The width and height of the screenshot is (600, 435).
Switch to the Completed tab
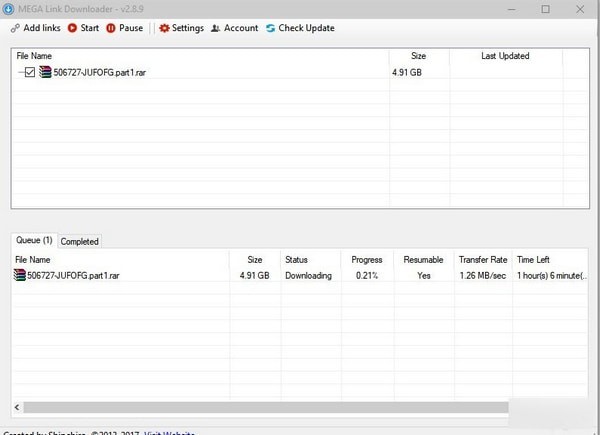[x=80, y=241]
